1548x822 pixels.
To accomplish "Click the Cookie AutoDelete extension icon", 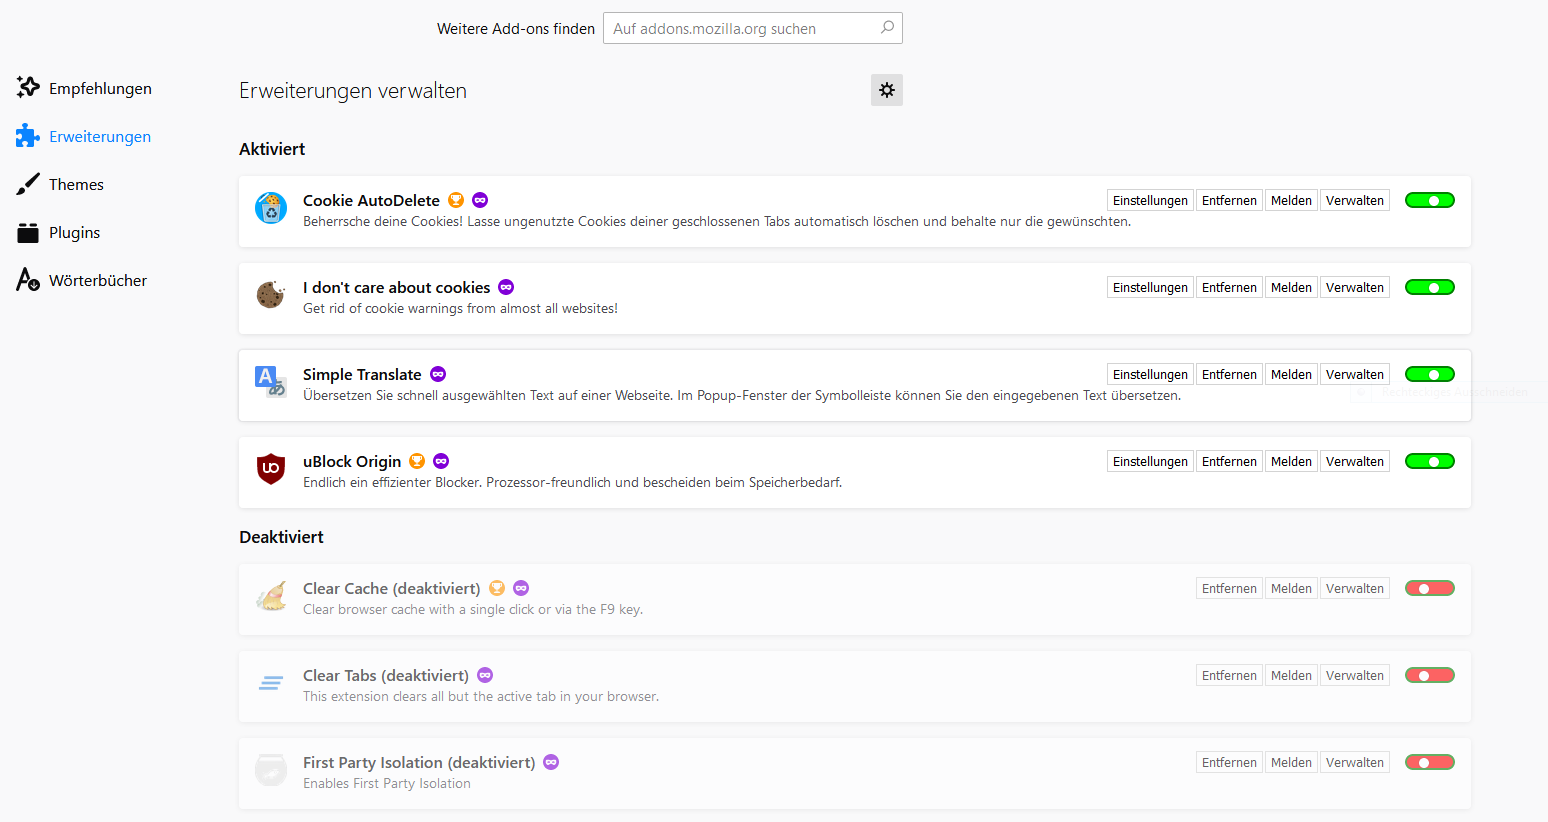I will click(x=271, y=208).
